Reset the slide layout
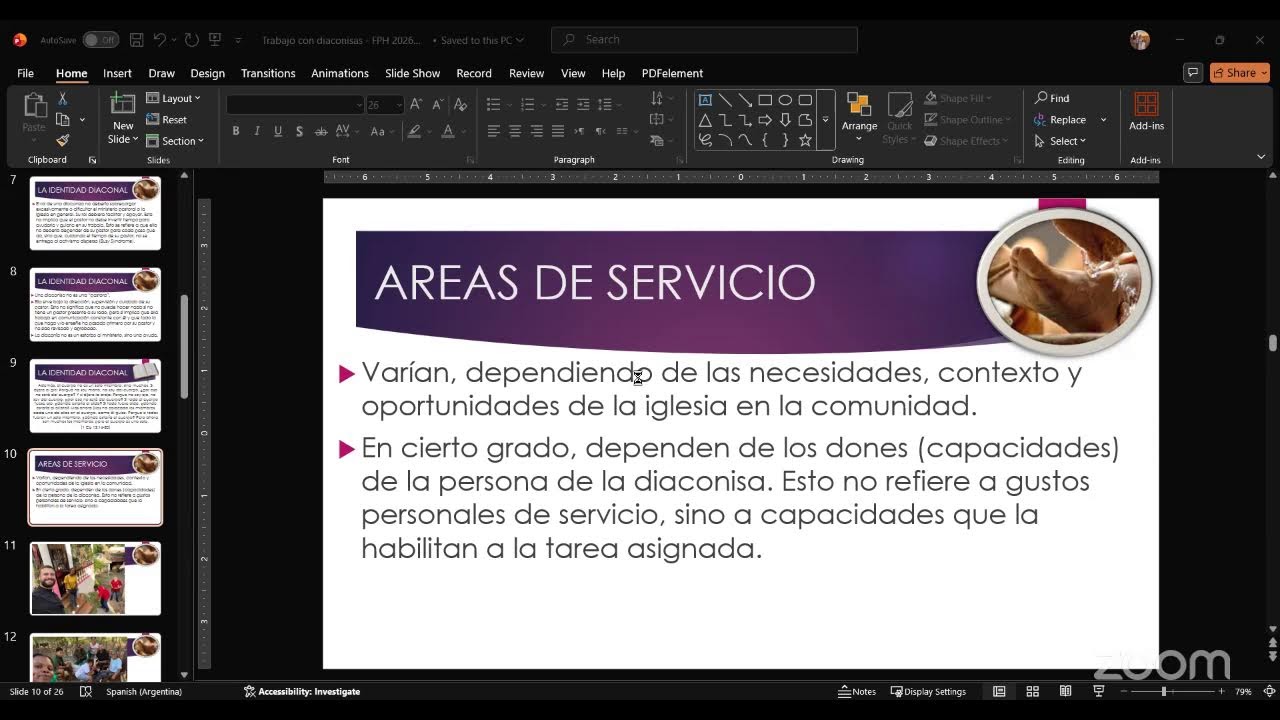Image resolution: width=1280 pixels, height=720 pixels. point(167,120)
